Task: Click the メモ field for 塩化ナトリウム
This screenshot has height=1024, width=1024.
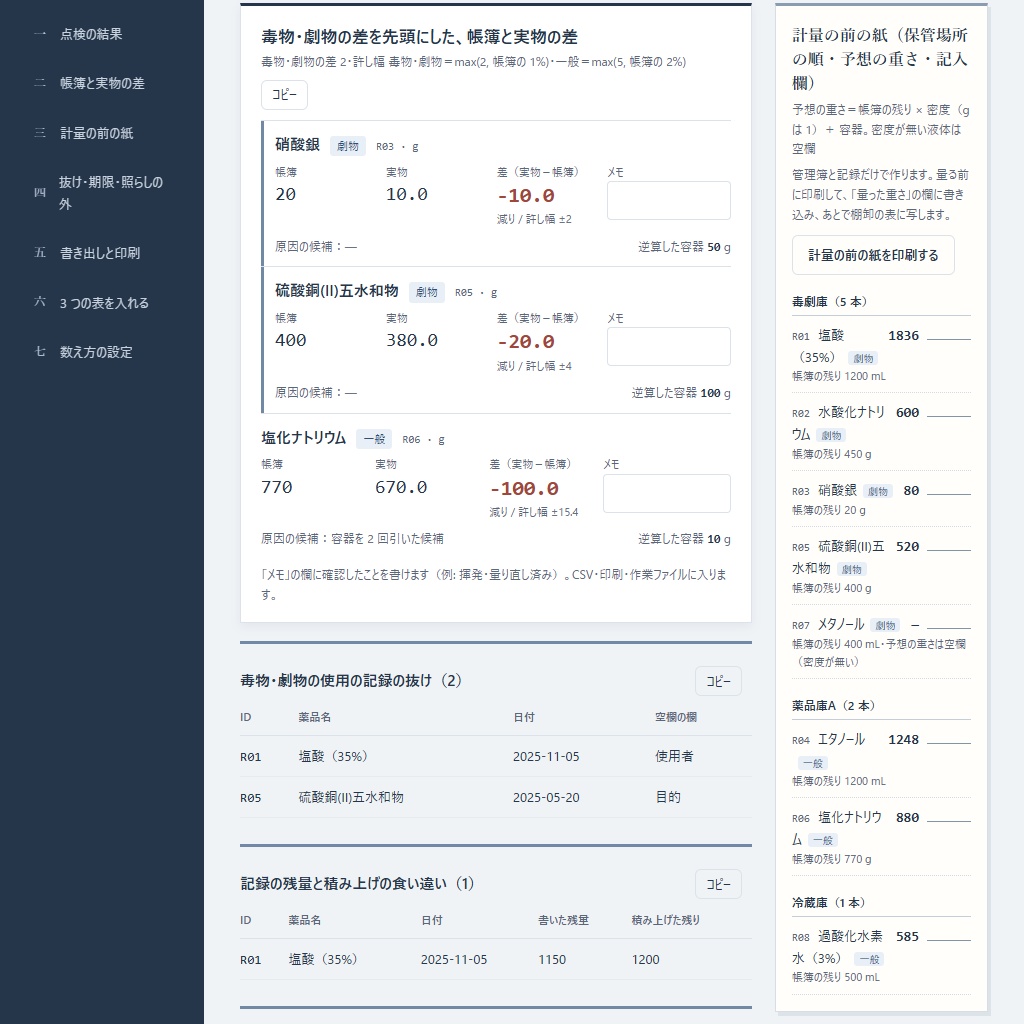Action: click(666, 493)
